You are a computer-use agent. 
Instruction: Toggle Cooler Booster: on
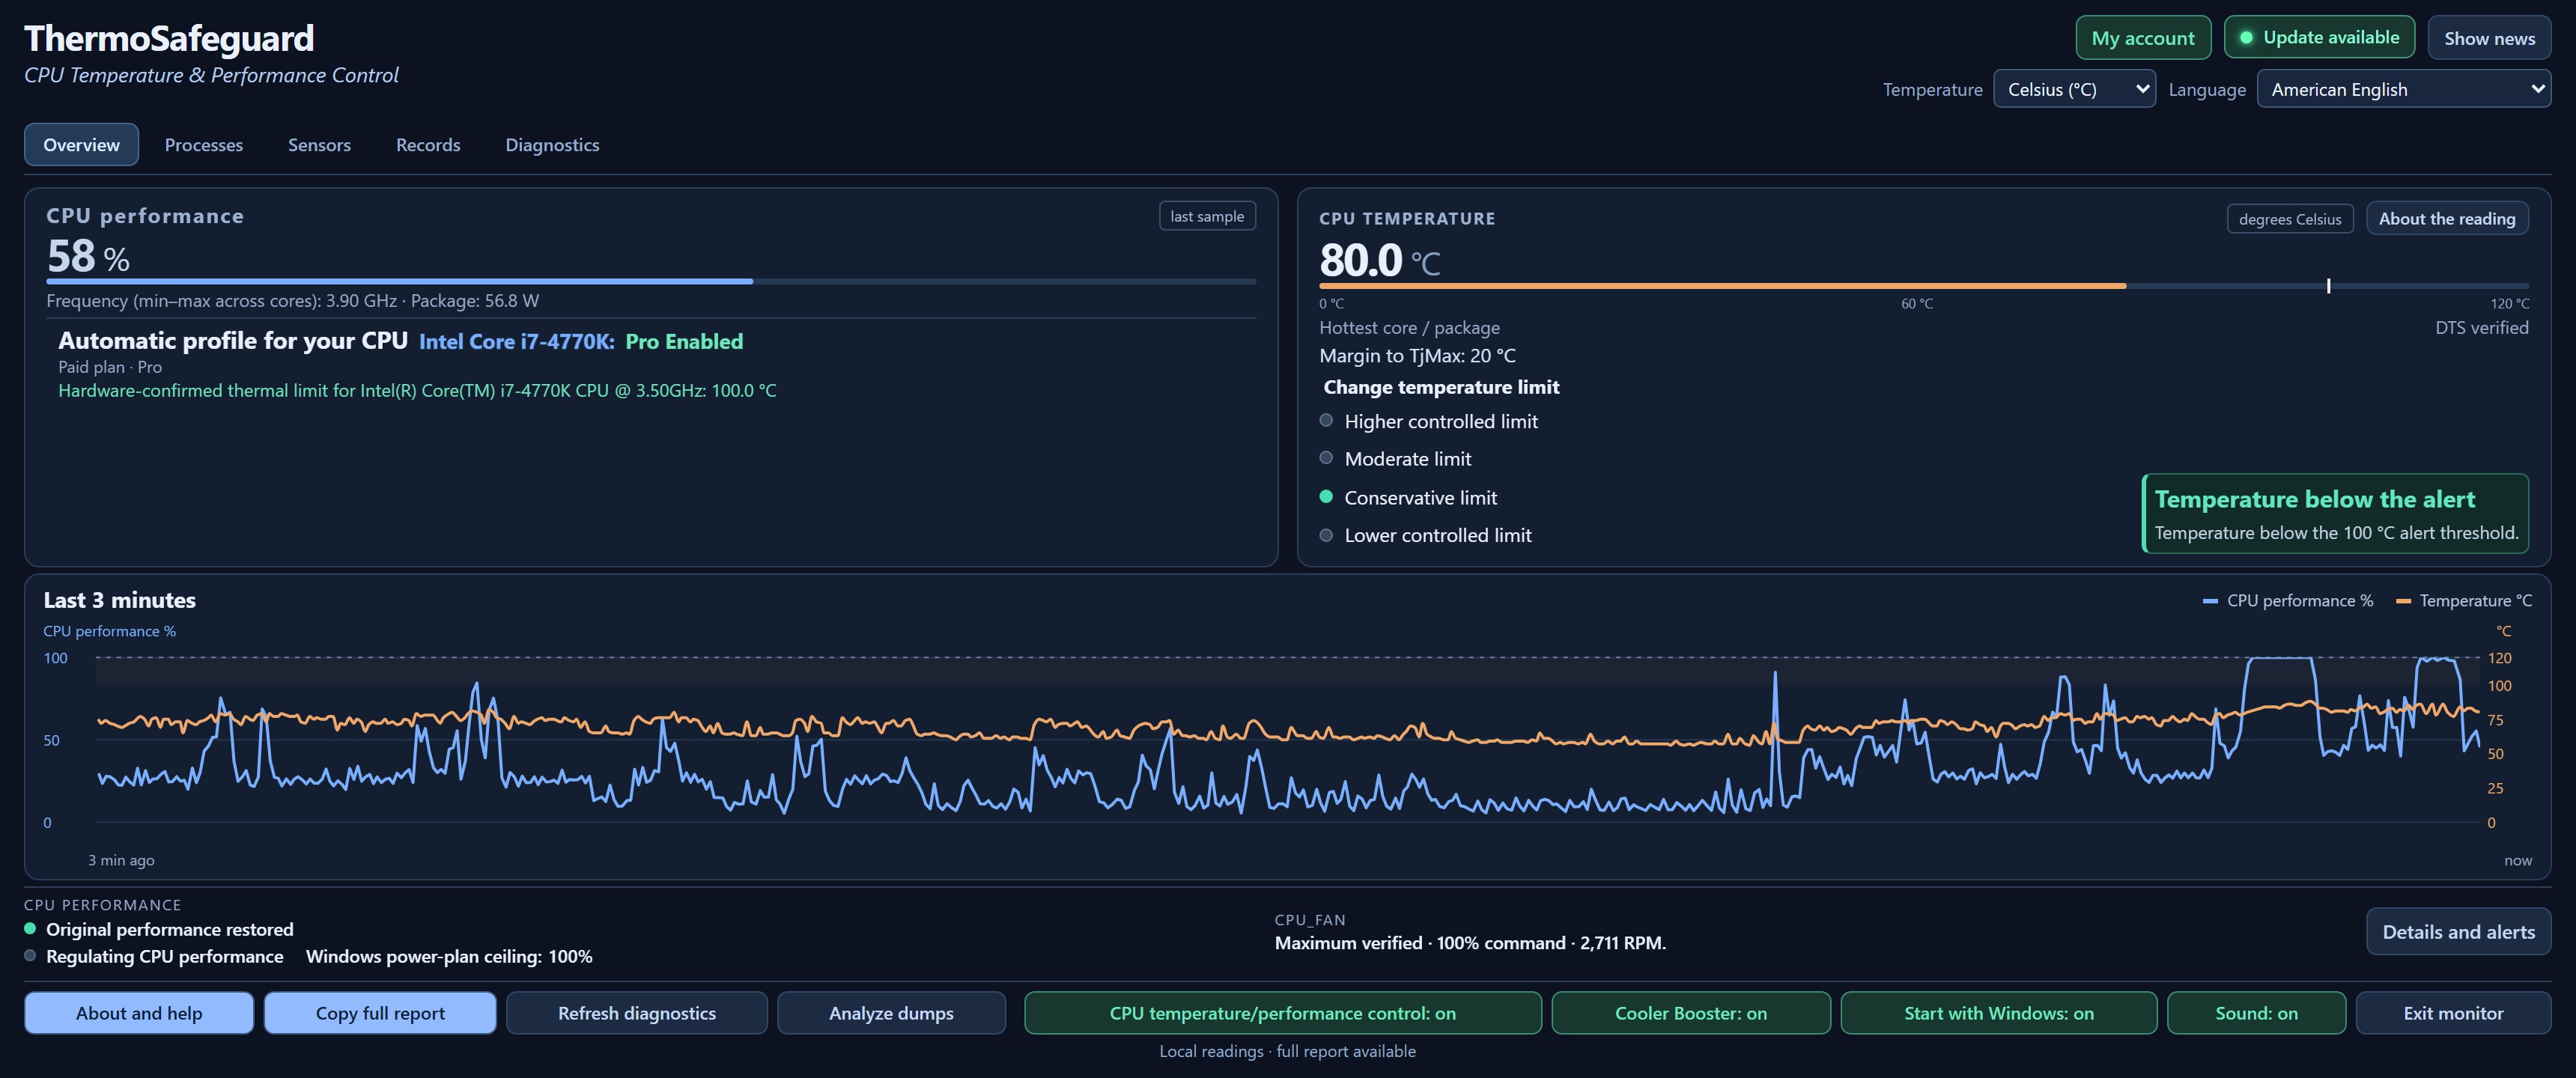1690,1013
